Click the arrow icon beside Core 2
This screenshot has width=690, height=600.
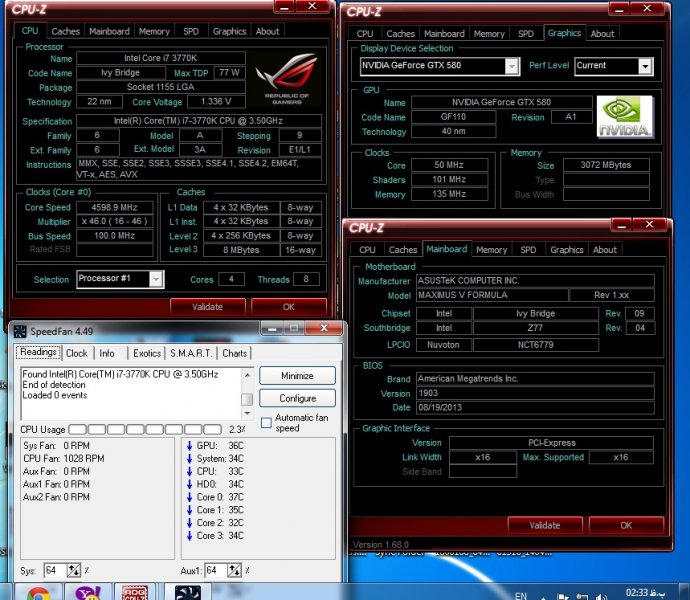tap(189, 523)
